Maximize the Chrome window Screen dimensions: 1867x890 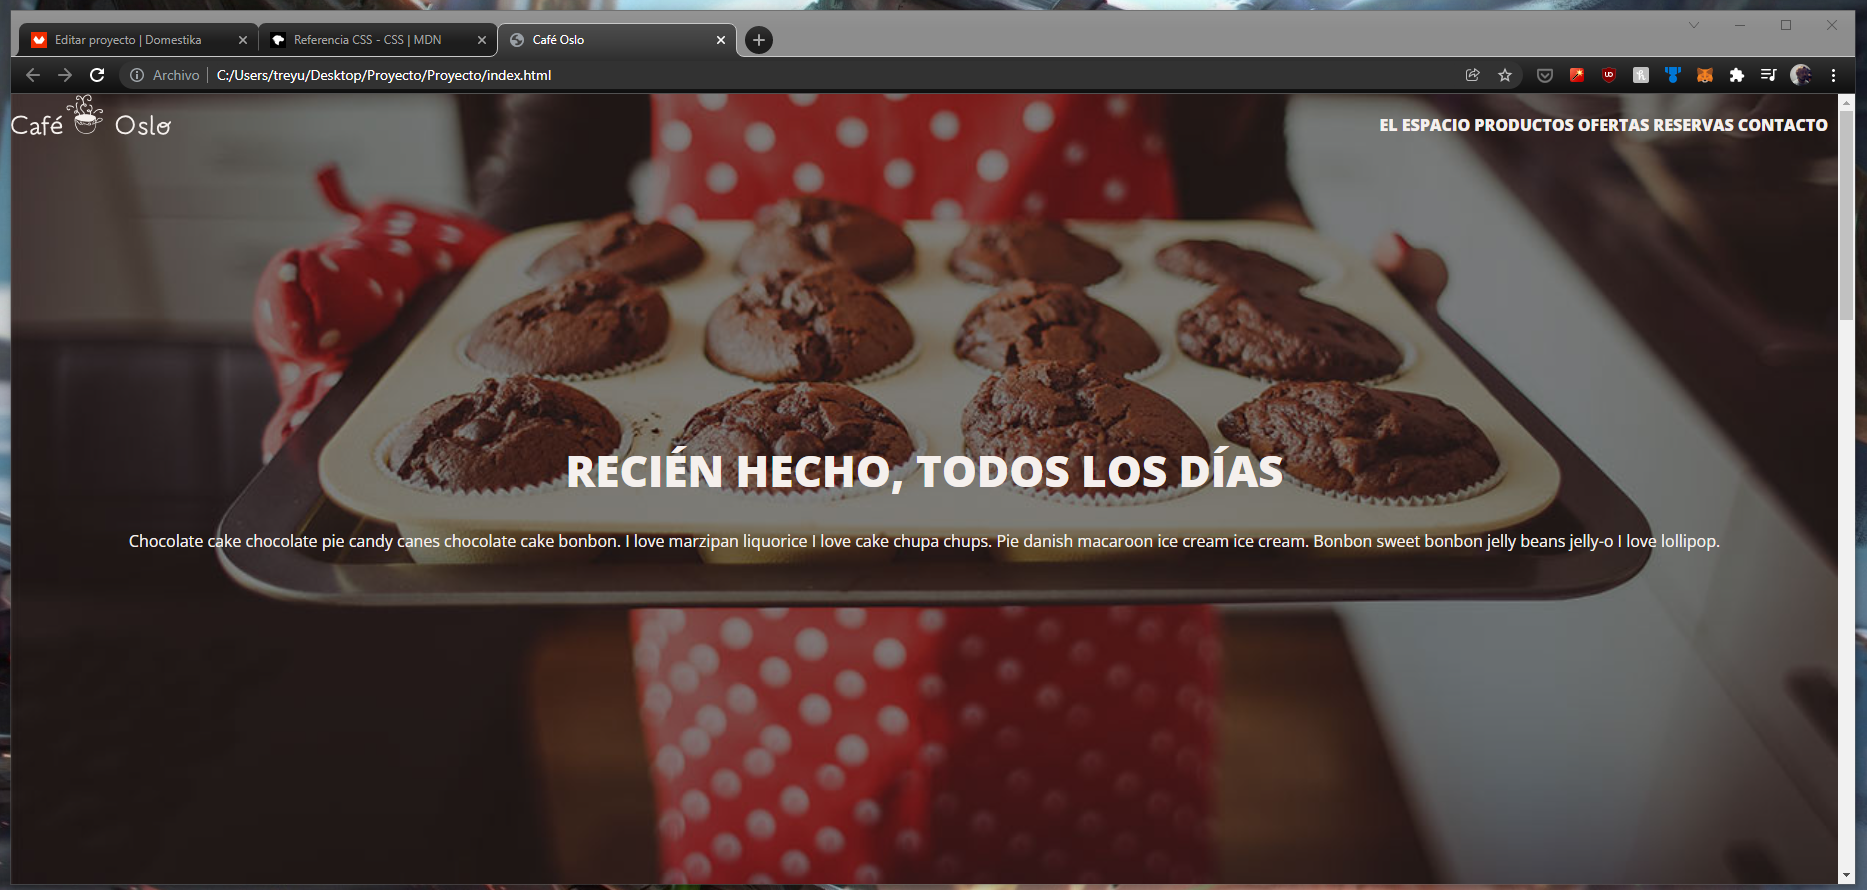[x=1786, y=25]
